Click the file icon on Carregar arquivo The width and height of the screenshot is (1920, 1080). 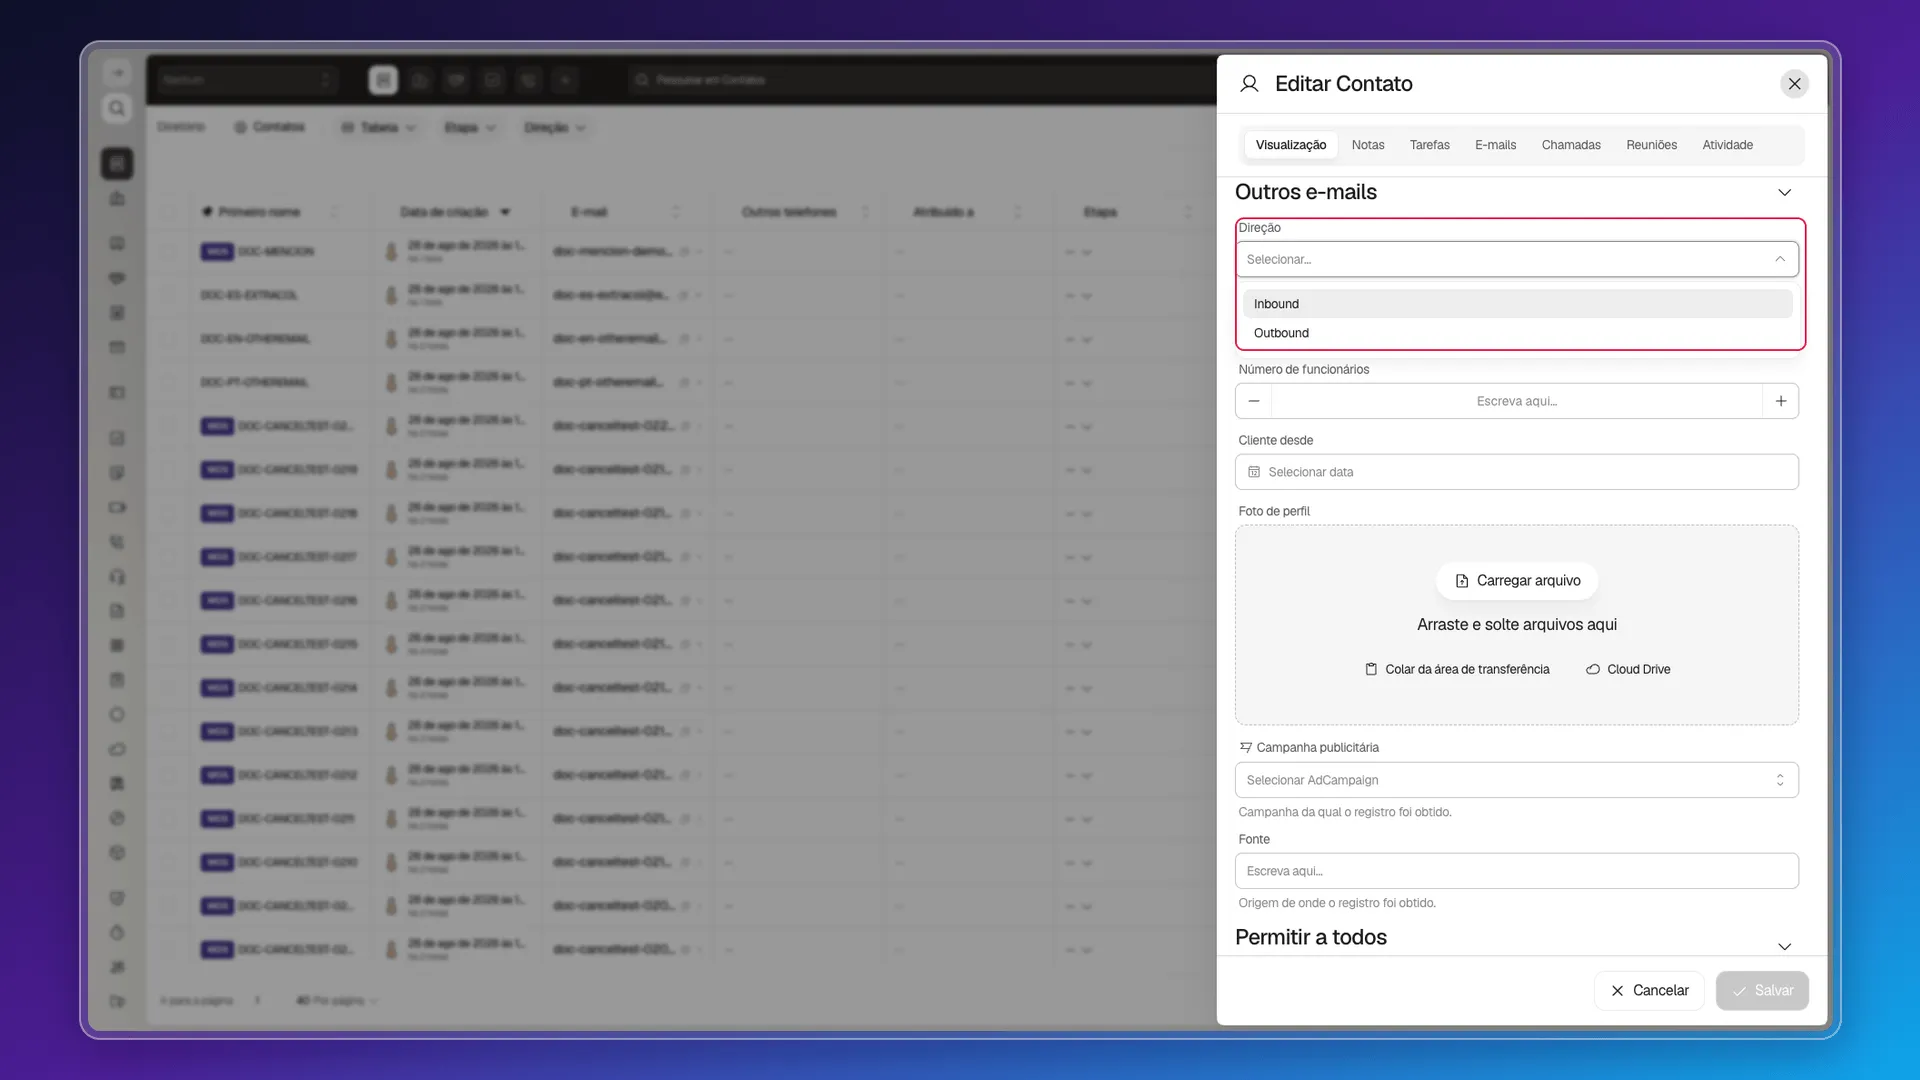point(1461,581)
